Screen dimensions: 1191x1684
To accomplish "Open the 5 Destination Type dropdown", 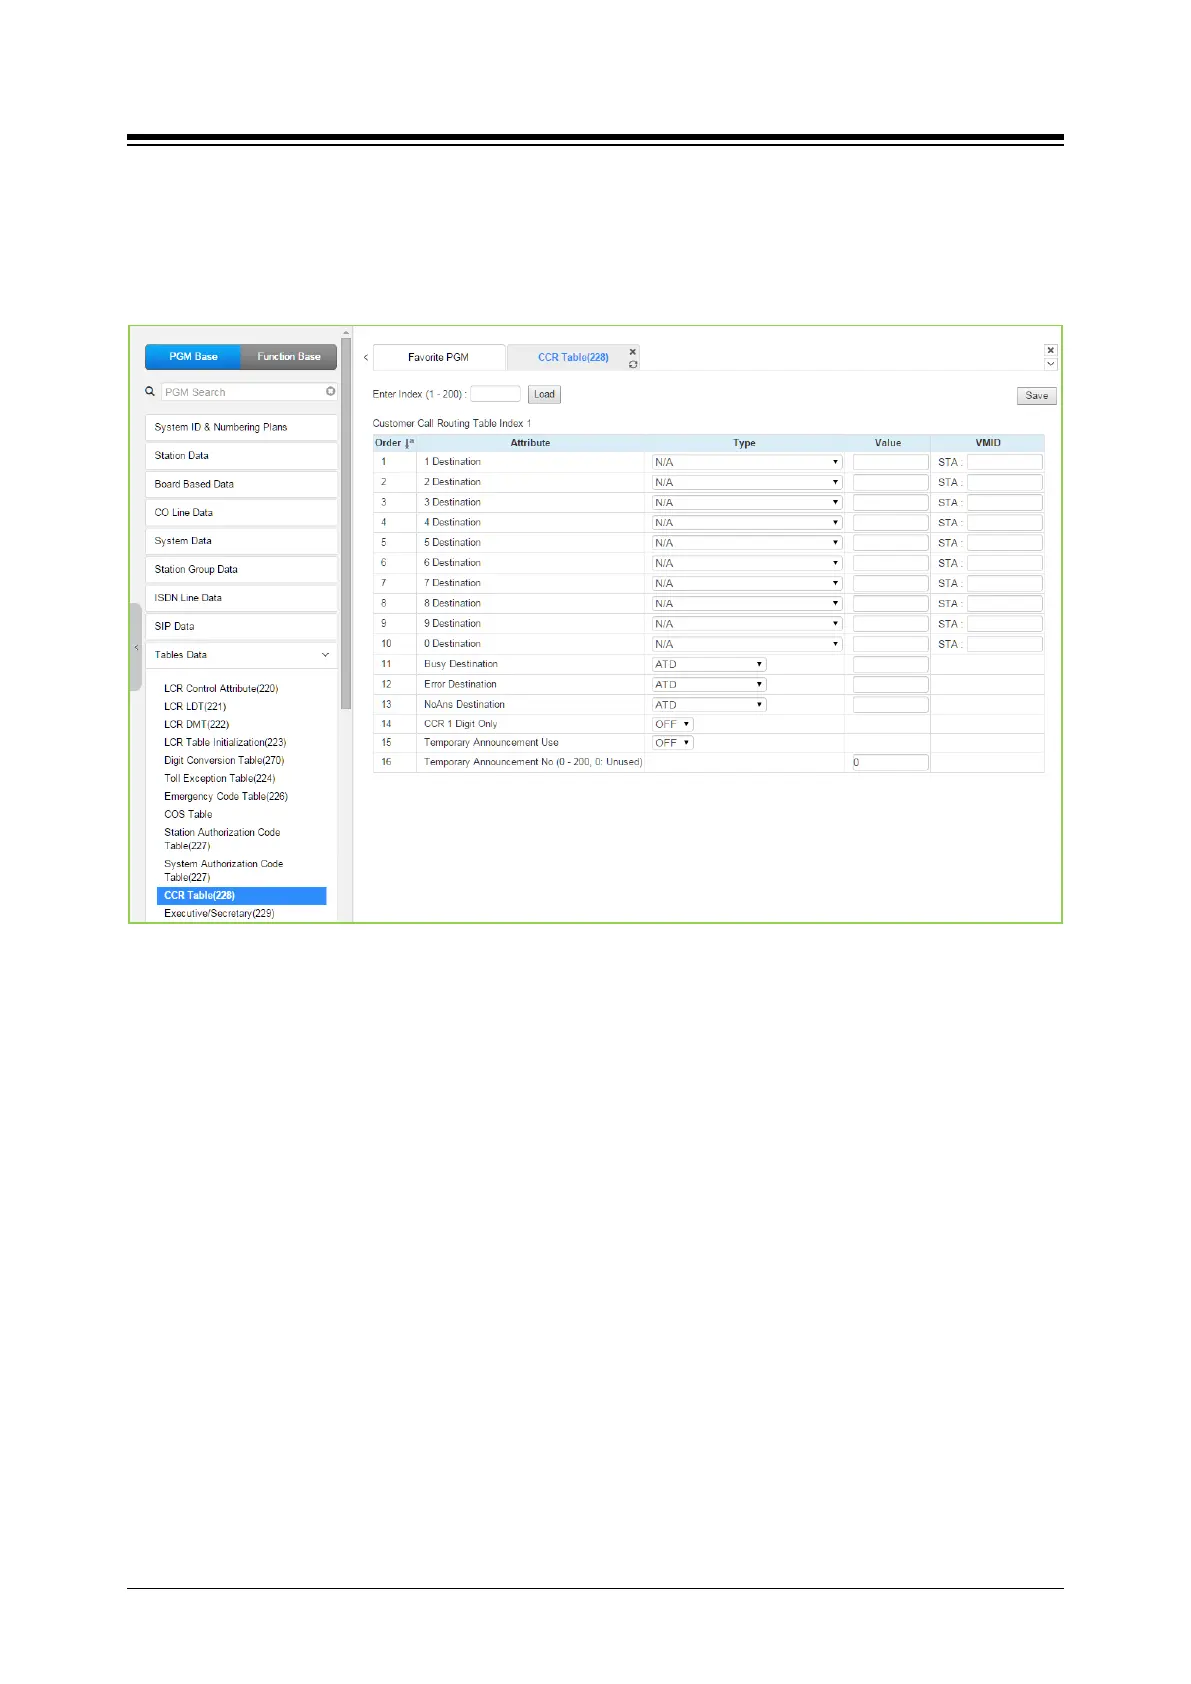I will point(747,543).
